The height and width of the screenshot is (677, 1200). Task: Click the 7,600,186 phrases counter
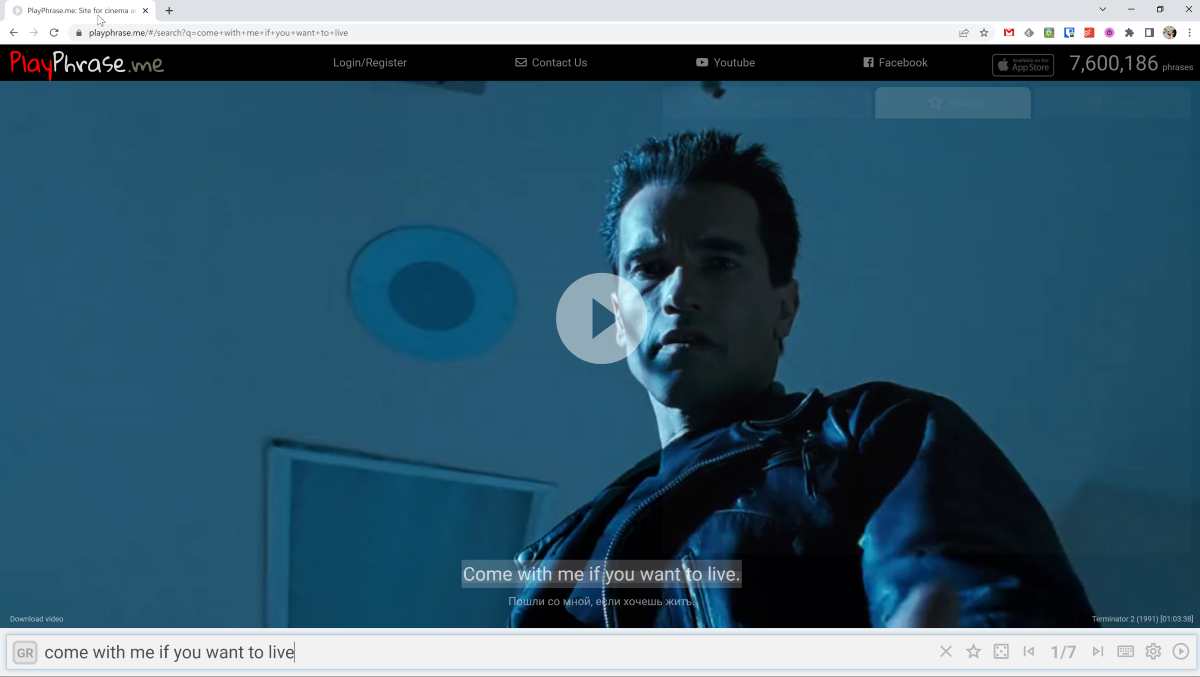(1131, 64)
